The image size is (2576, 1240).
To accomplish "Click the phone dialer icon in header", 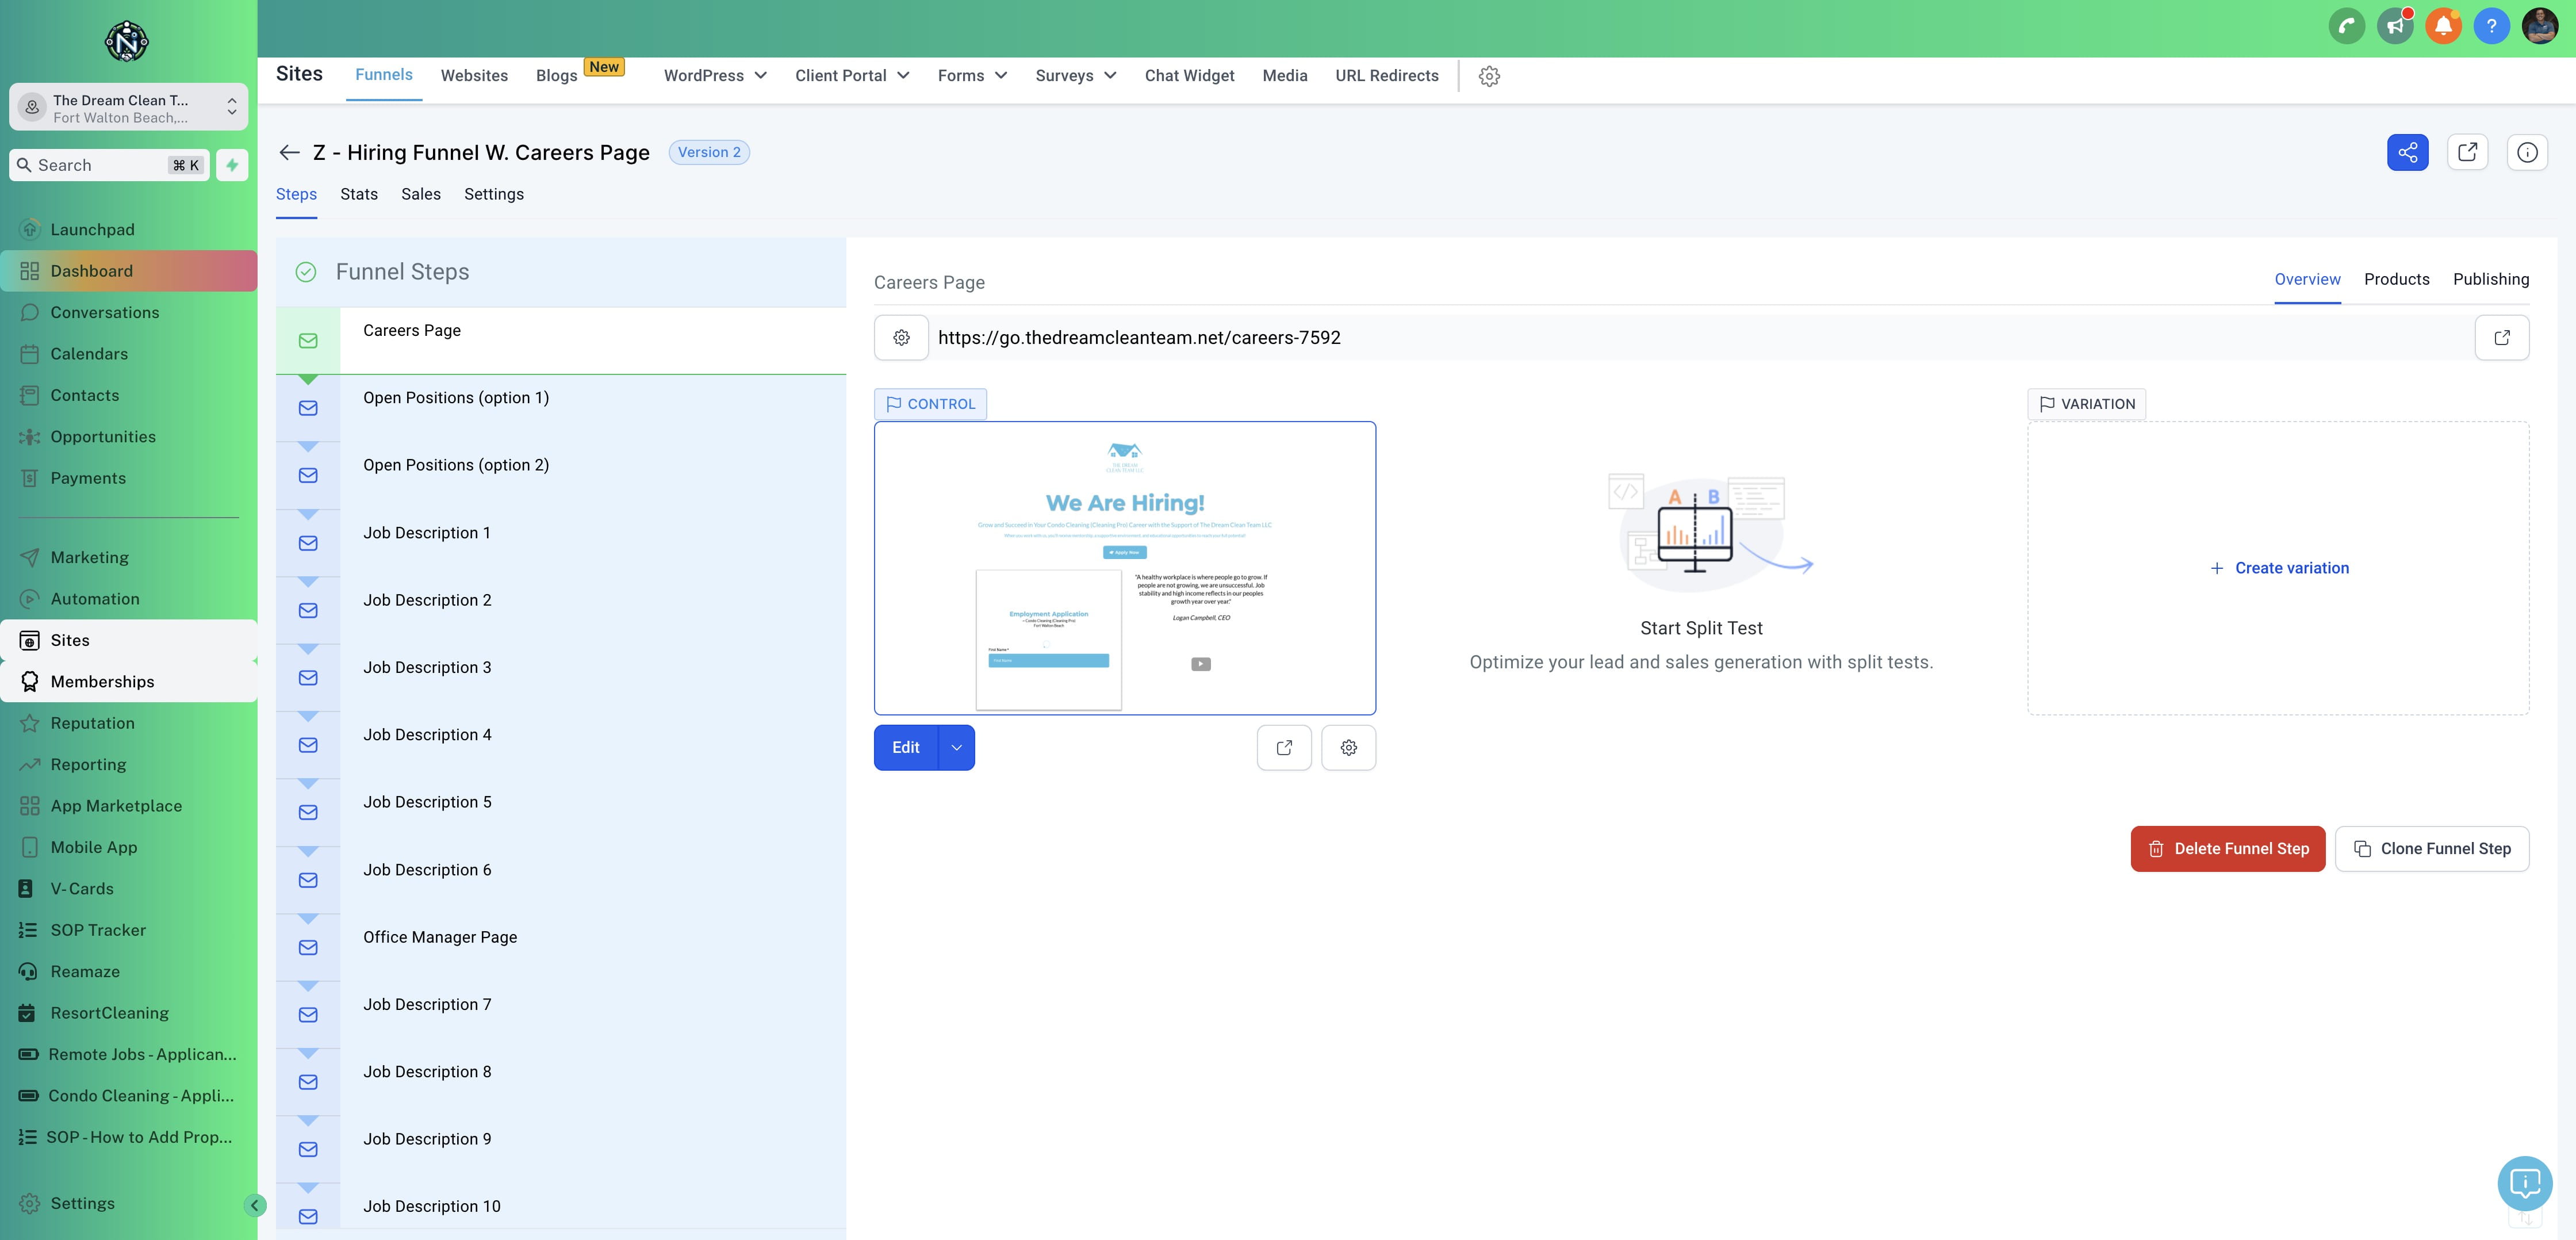I will [2346, 26].
